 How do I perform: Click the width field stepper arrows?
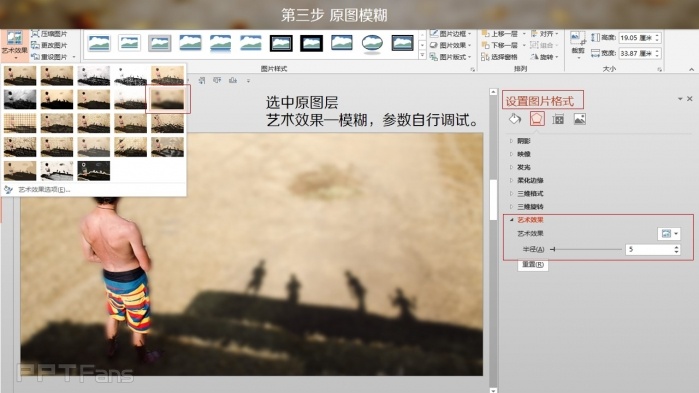coord(657,53)
